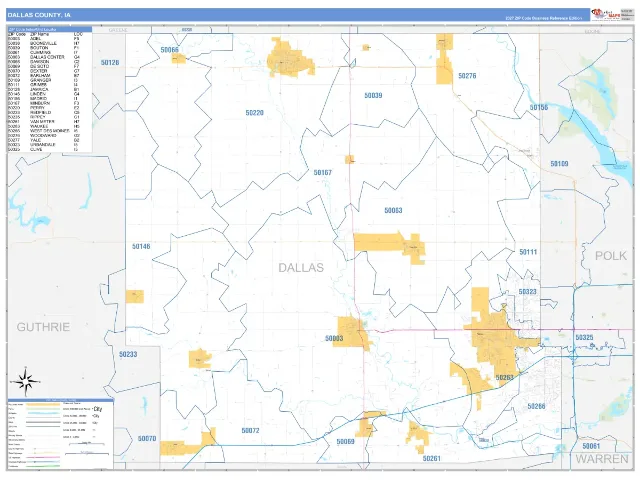Click the publisher logo in the header
Image resolution: width=640 pixels, height=480 pixels.
coord(606,14)
